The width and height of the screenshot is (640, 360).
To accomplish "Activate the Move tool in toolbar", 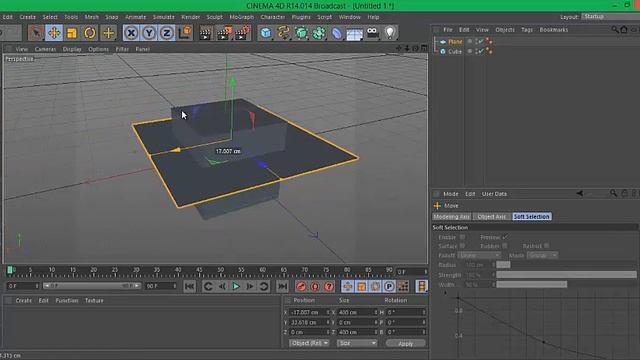I will tap(54, 33).
